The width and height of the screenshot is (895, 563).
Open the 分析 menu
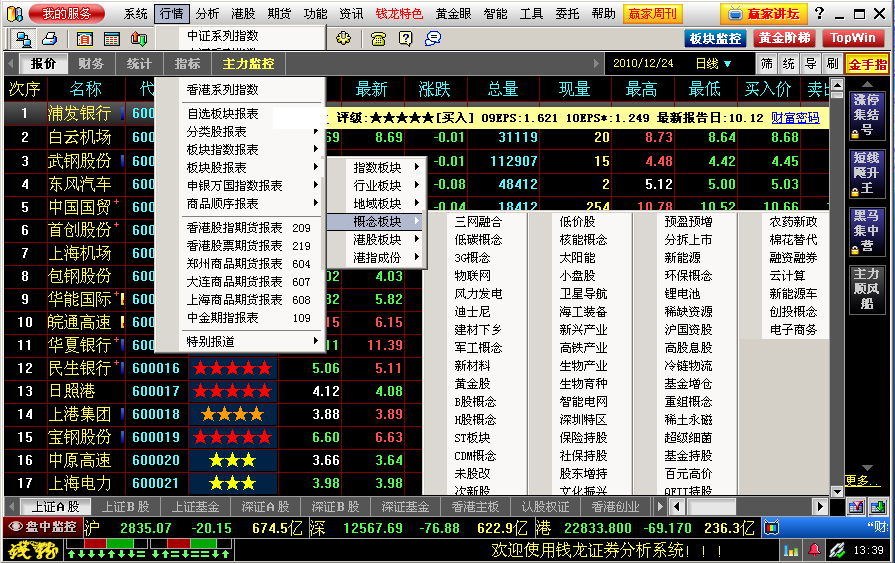coord(207,14)
